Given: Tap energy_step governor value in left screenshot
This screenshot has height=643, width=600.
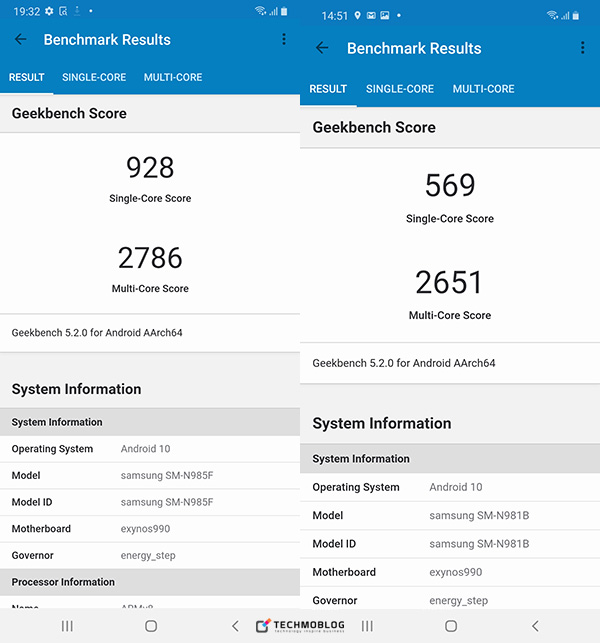Looking at the screenshot, I should 148,555.
